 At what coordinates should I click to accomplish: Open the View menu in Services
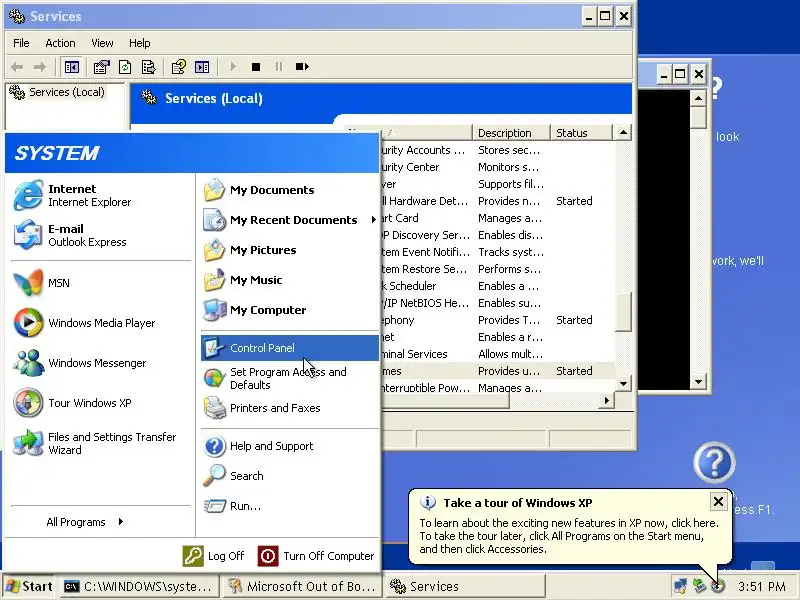point(102,43)
